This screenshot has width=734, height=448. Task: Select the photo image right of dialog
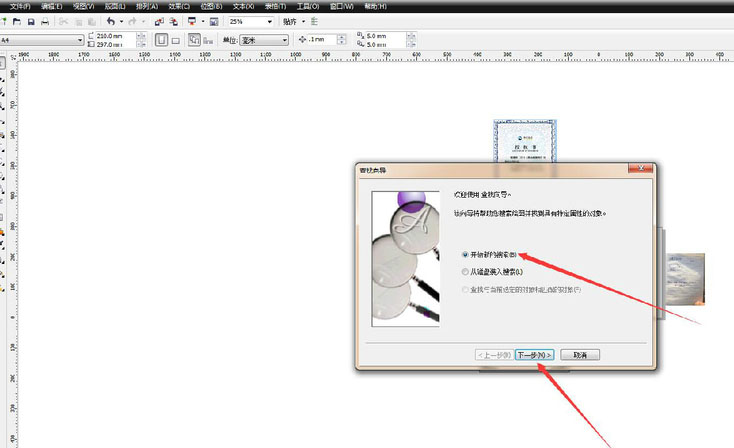pos(685,279)
